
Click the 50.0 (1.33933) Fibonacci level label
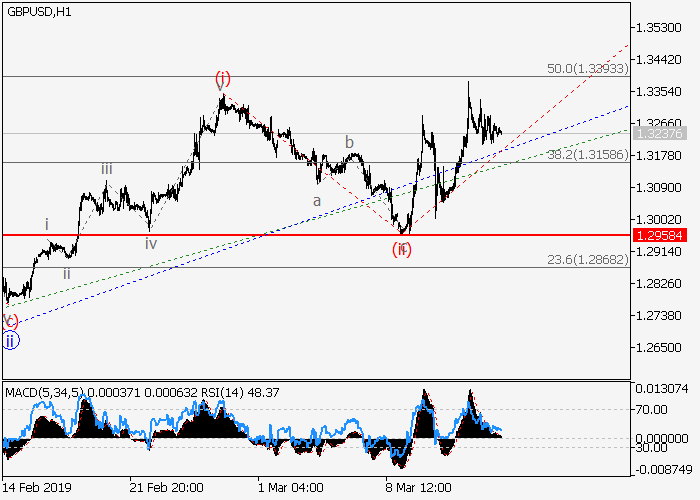tap(586, 69)
